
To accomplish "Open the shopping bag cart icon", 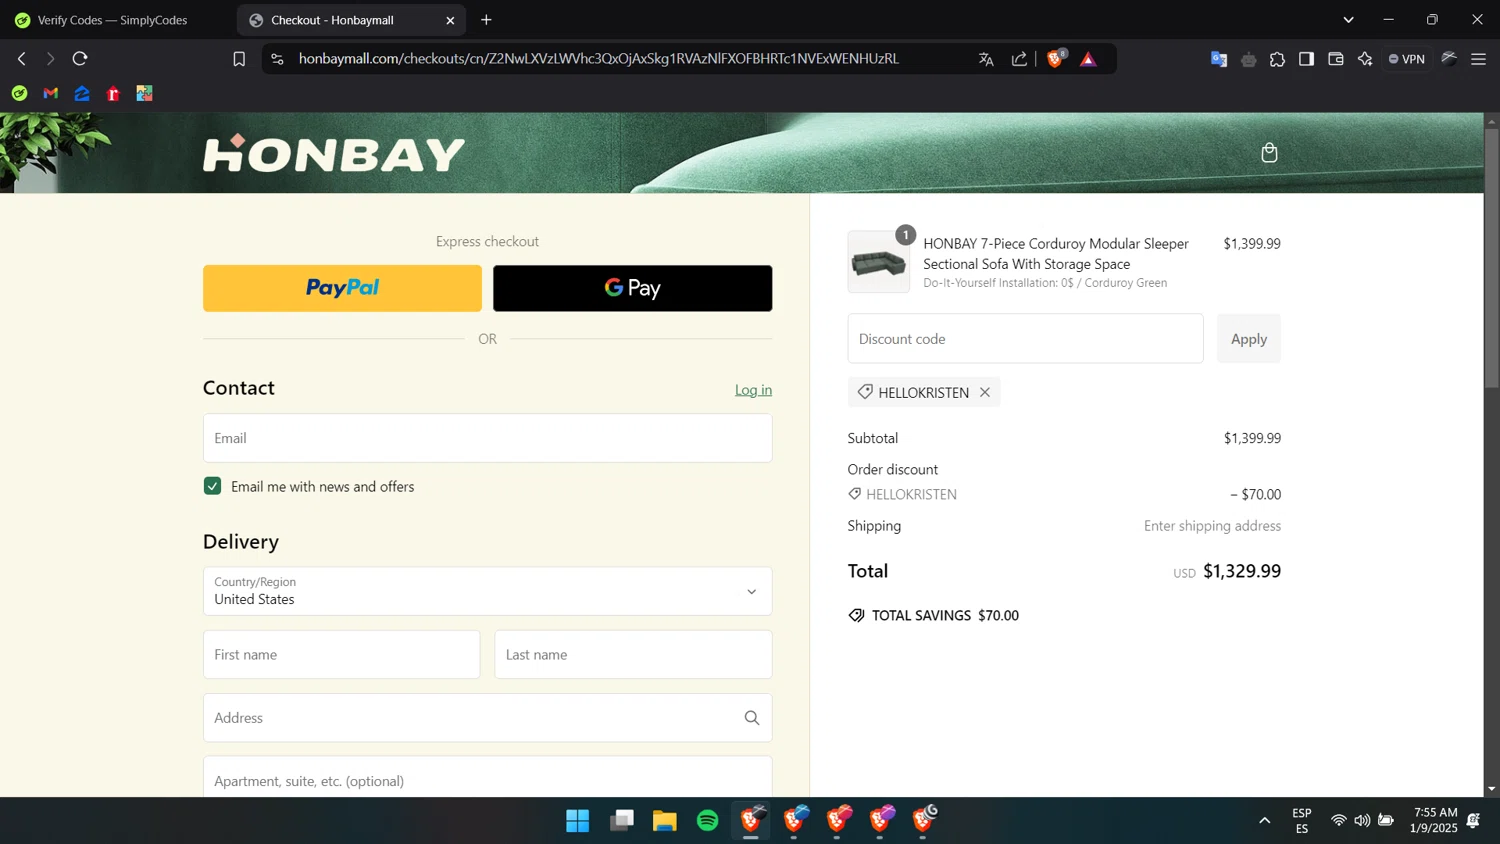I will pos(1269,153).
